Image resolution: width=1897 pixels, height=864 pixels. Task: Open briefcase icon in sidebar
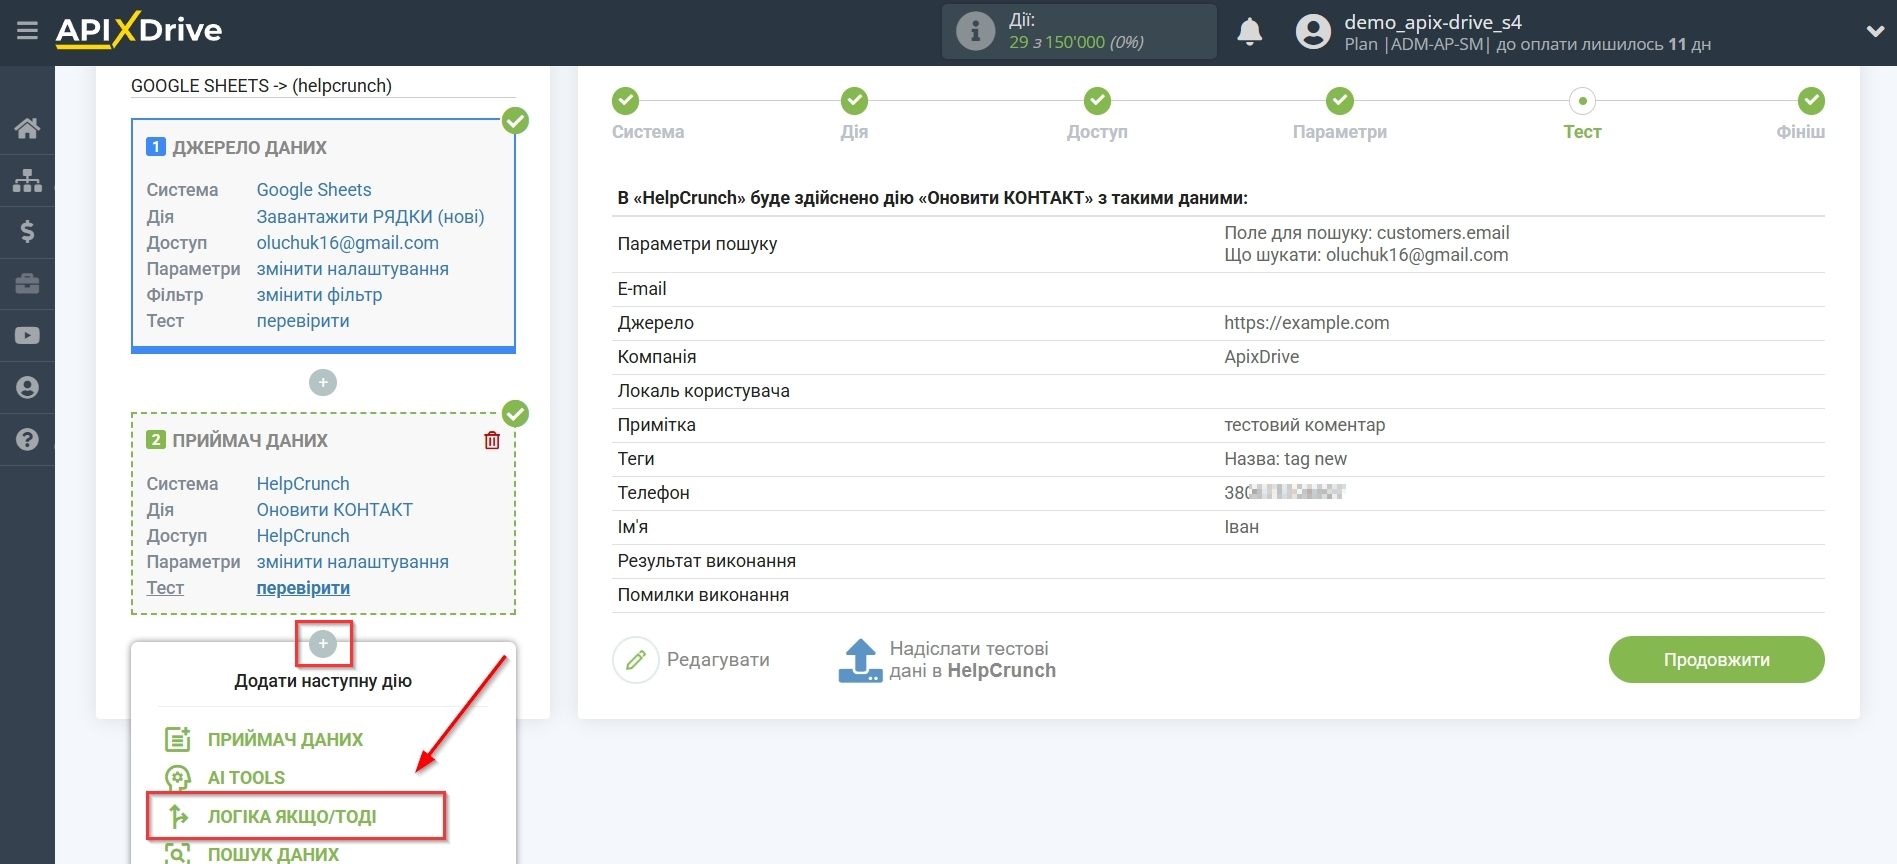[x=27, y=284]
